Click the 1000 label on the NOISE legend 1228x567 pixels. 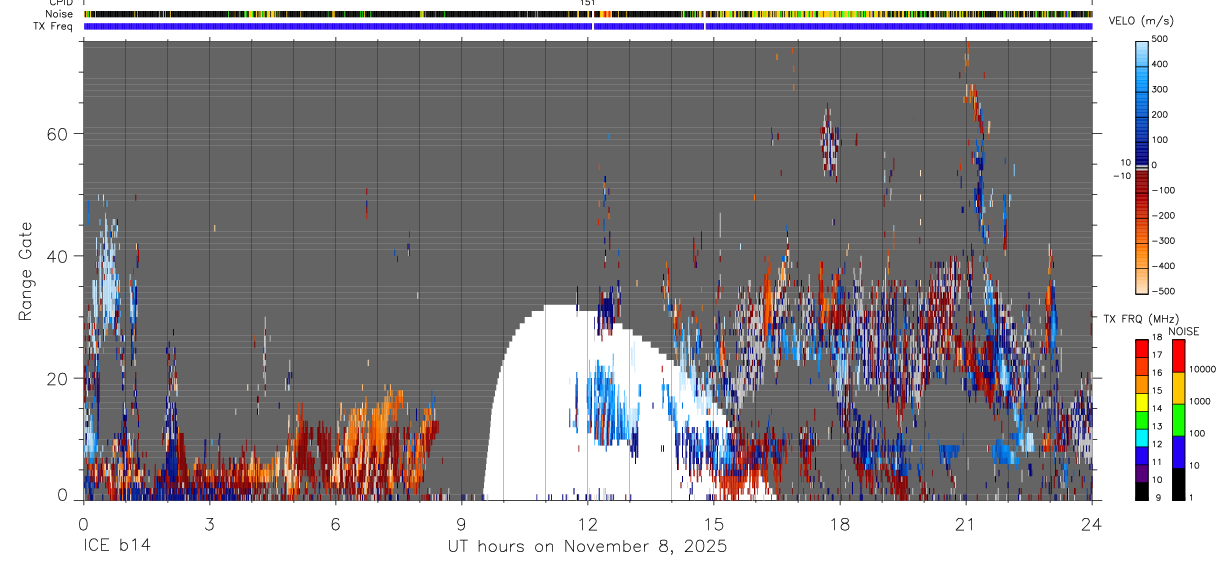(1199, 401)
